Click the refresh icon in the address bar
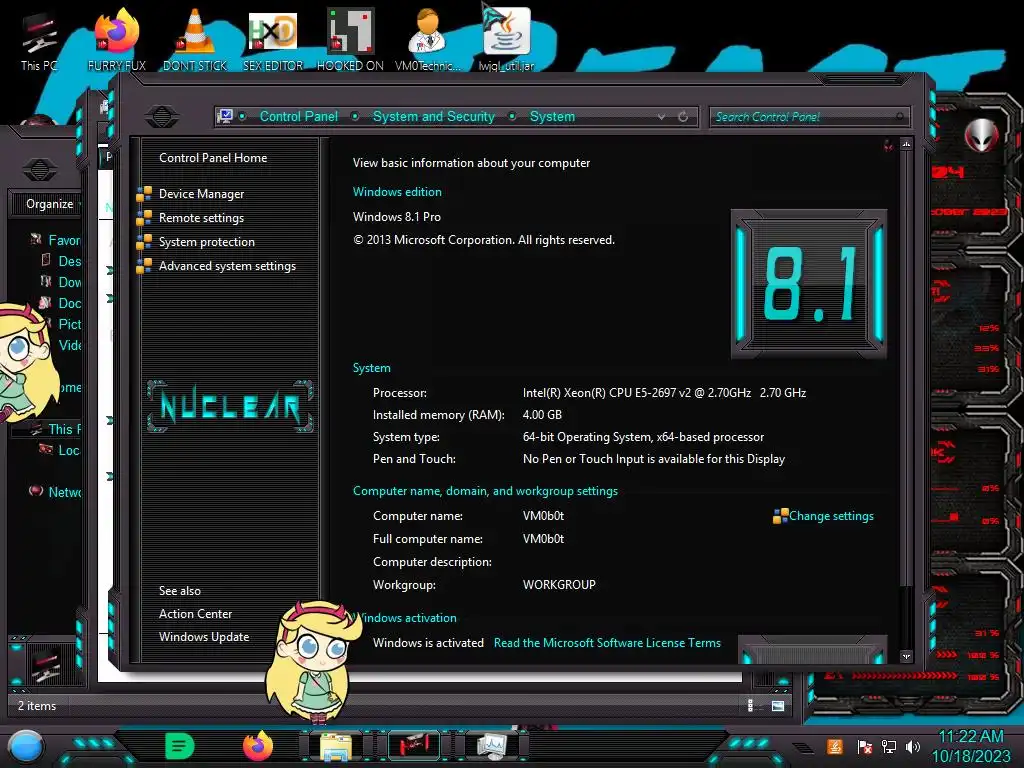The width and height of the screenshot is (1024, 768). 683,117
